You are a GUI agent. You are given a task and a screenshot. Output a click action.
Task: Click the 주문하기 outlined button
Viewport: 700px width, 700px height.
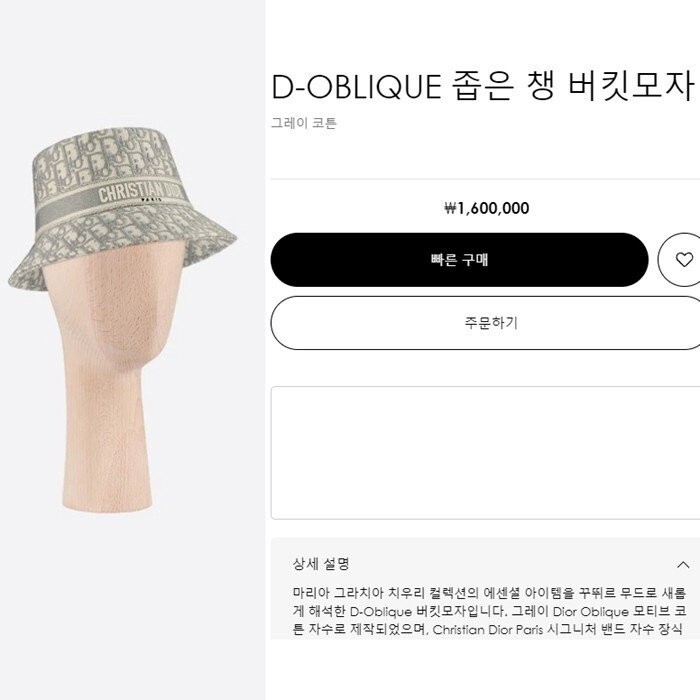[485, 323]
